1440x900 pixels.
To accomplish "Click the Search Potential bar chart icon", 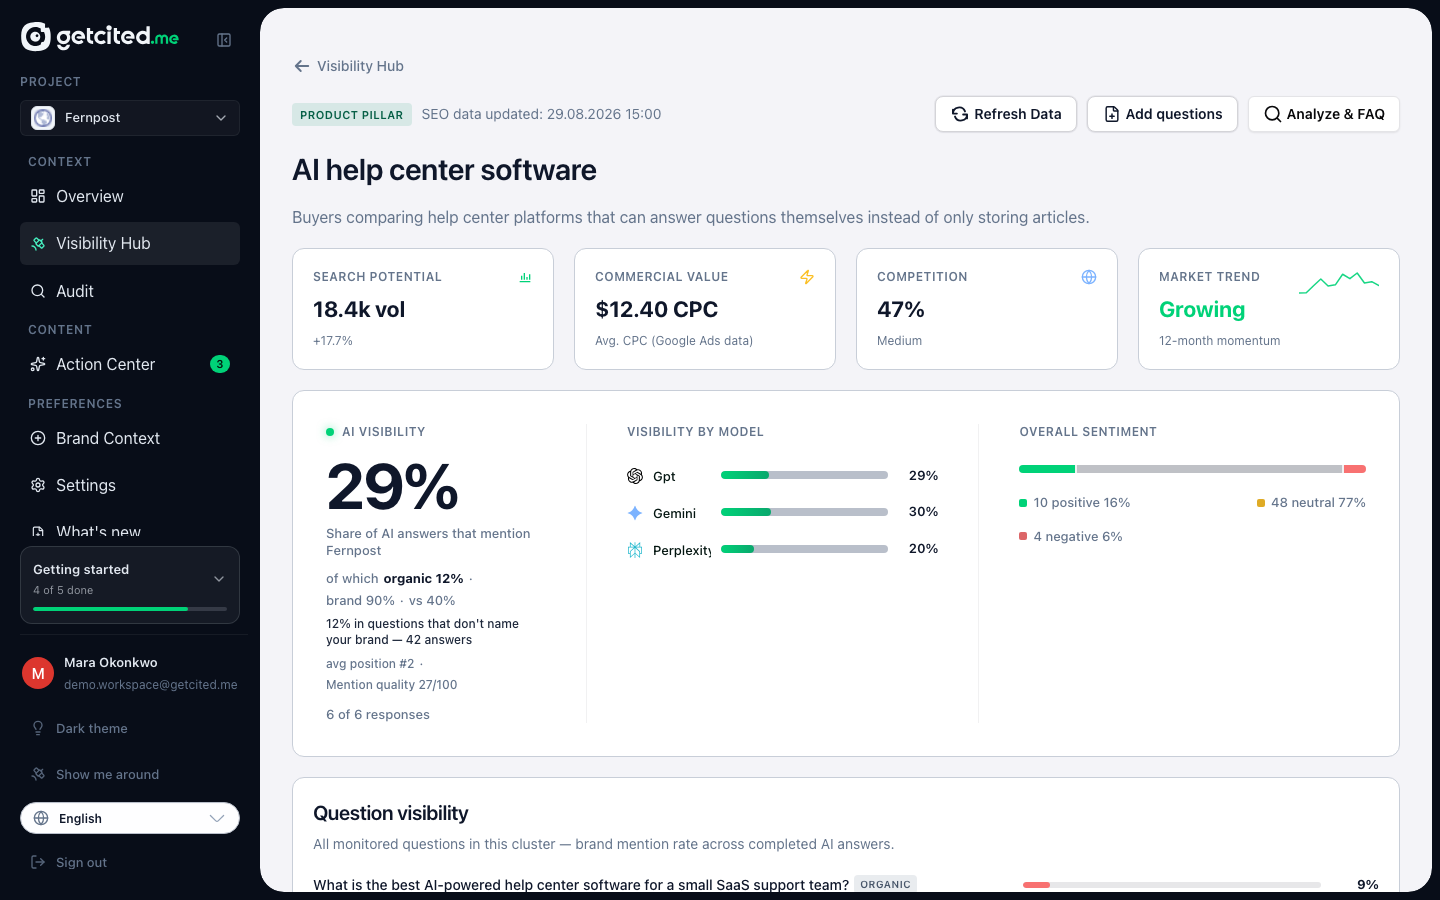I will [525, 277].
